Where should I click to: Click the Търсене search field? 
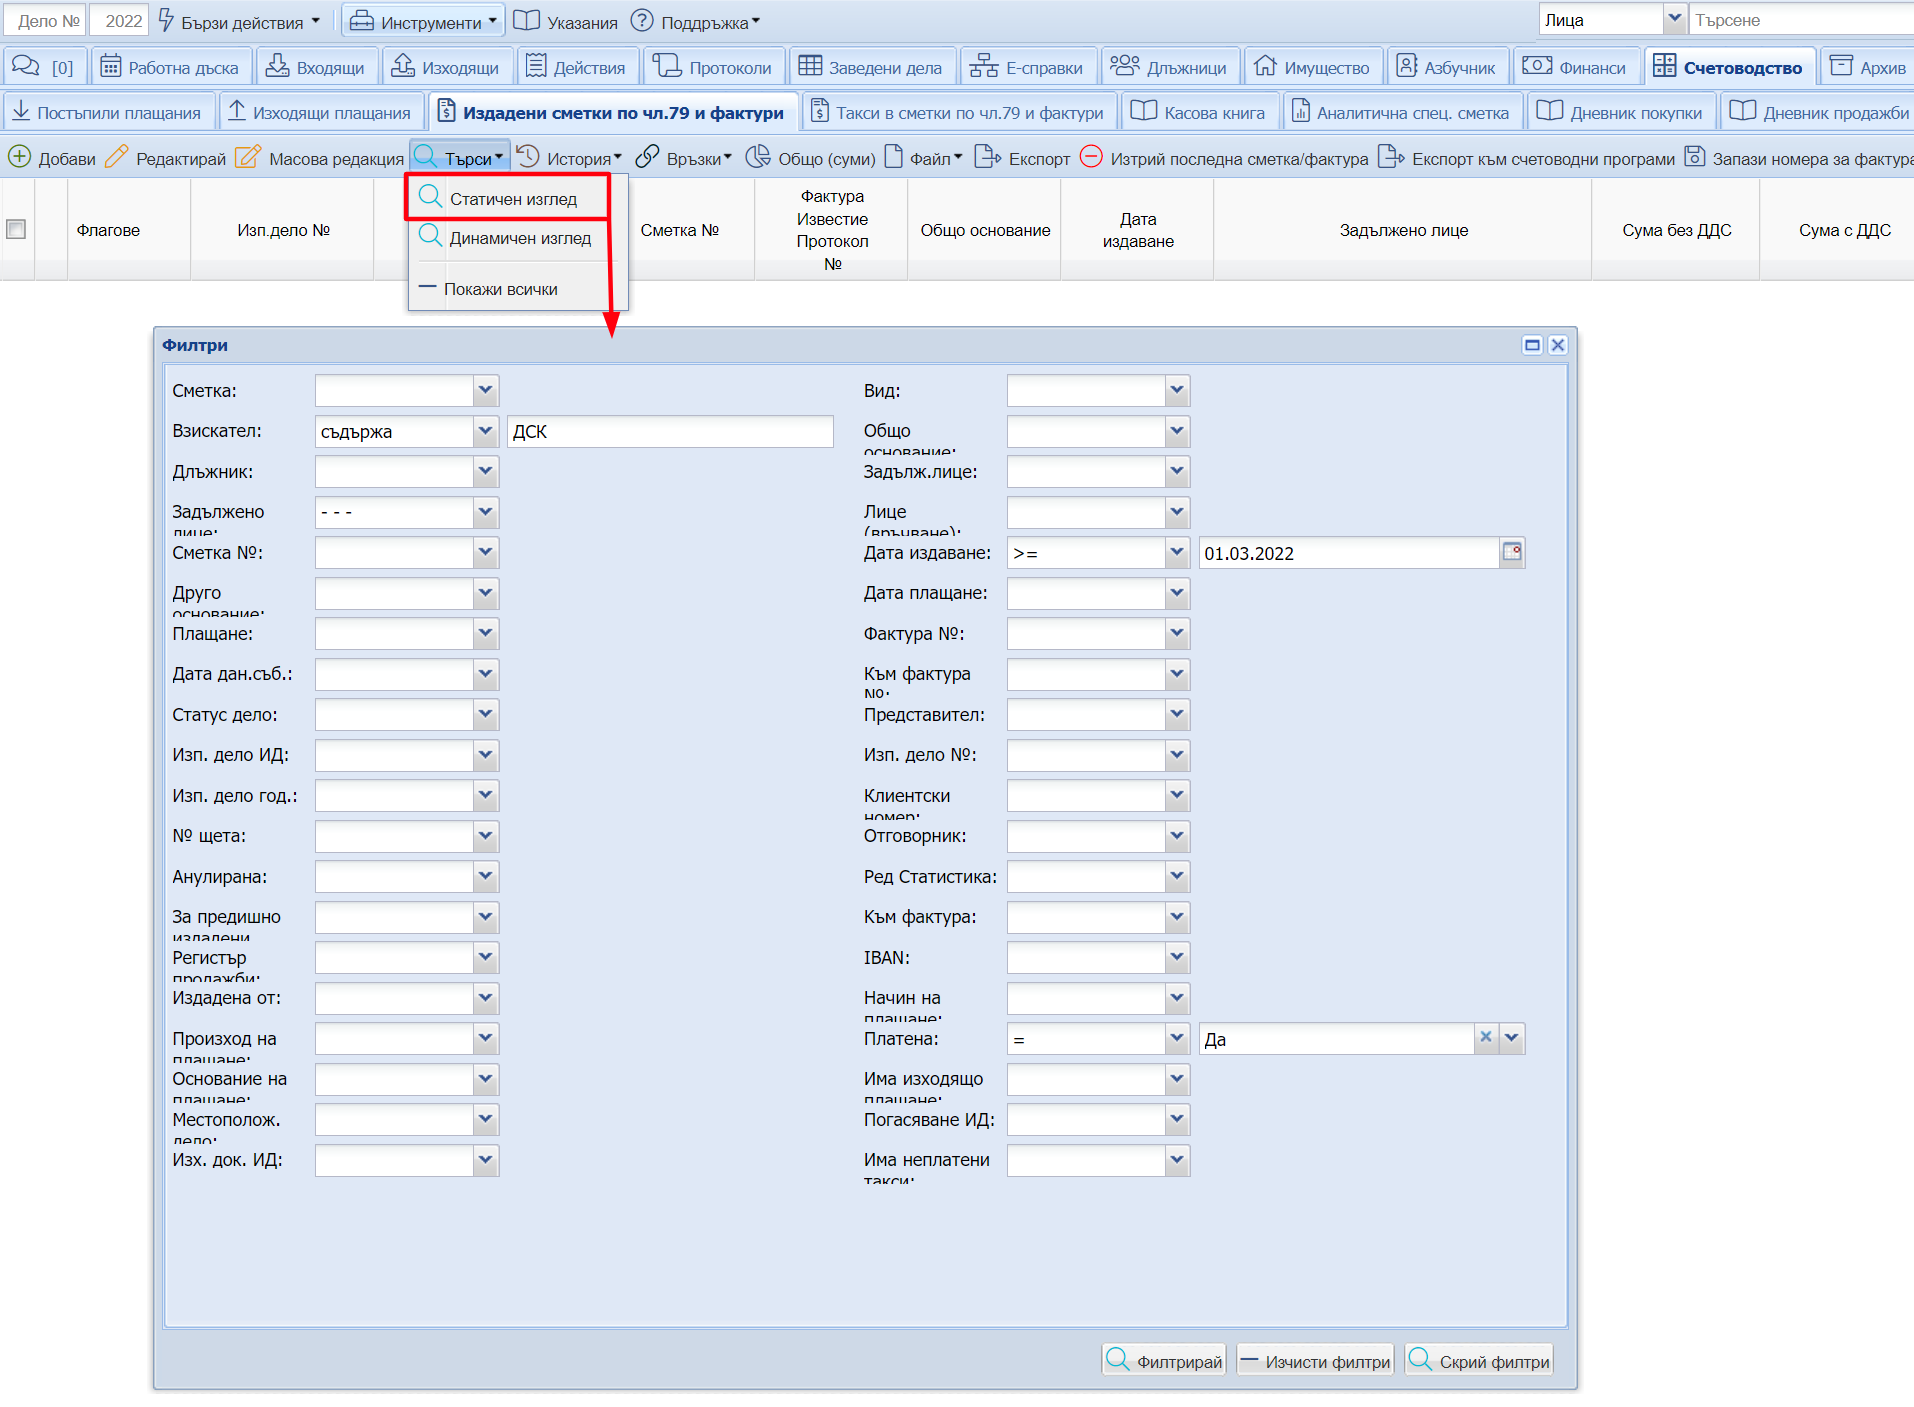[1801, 19]
